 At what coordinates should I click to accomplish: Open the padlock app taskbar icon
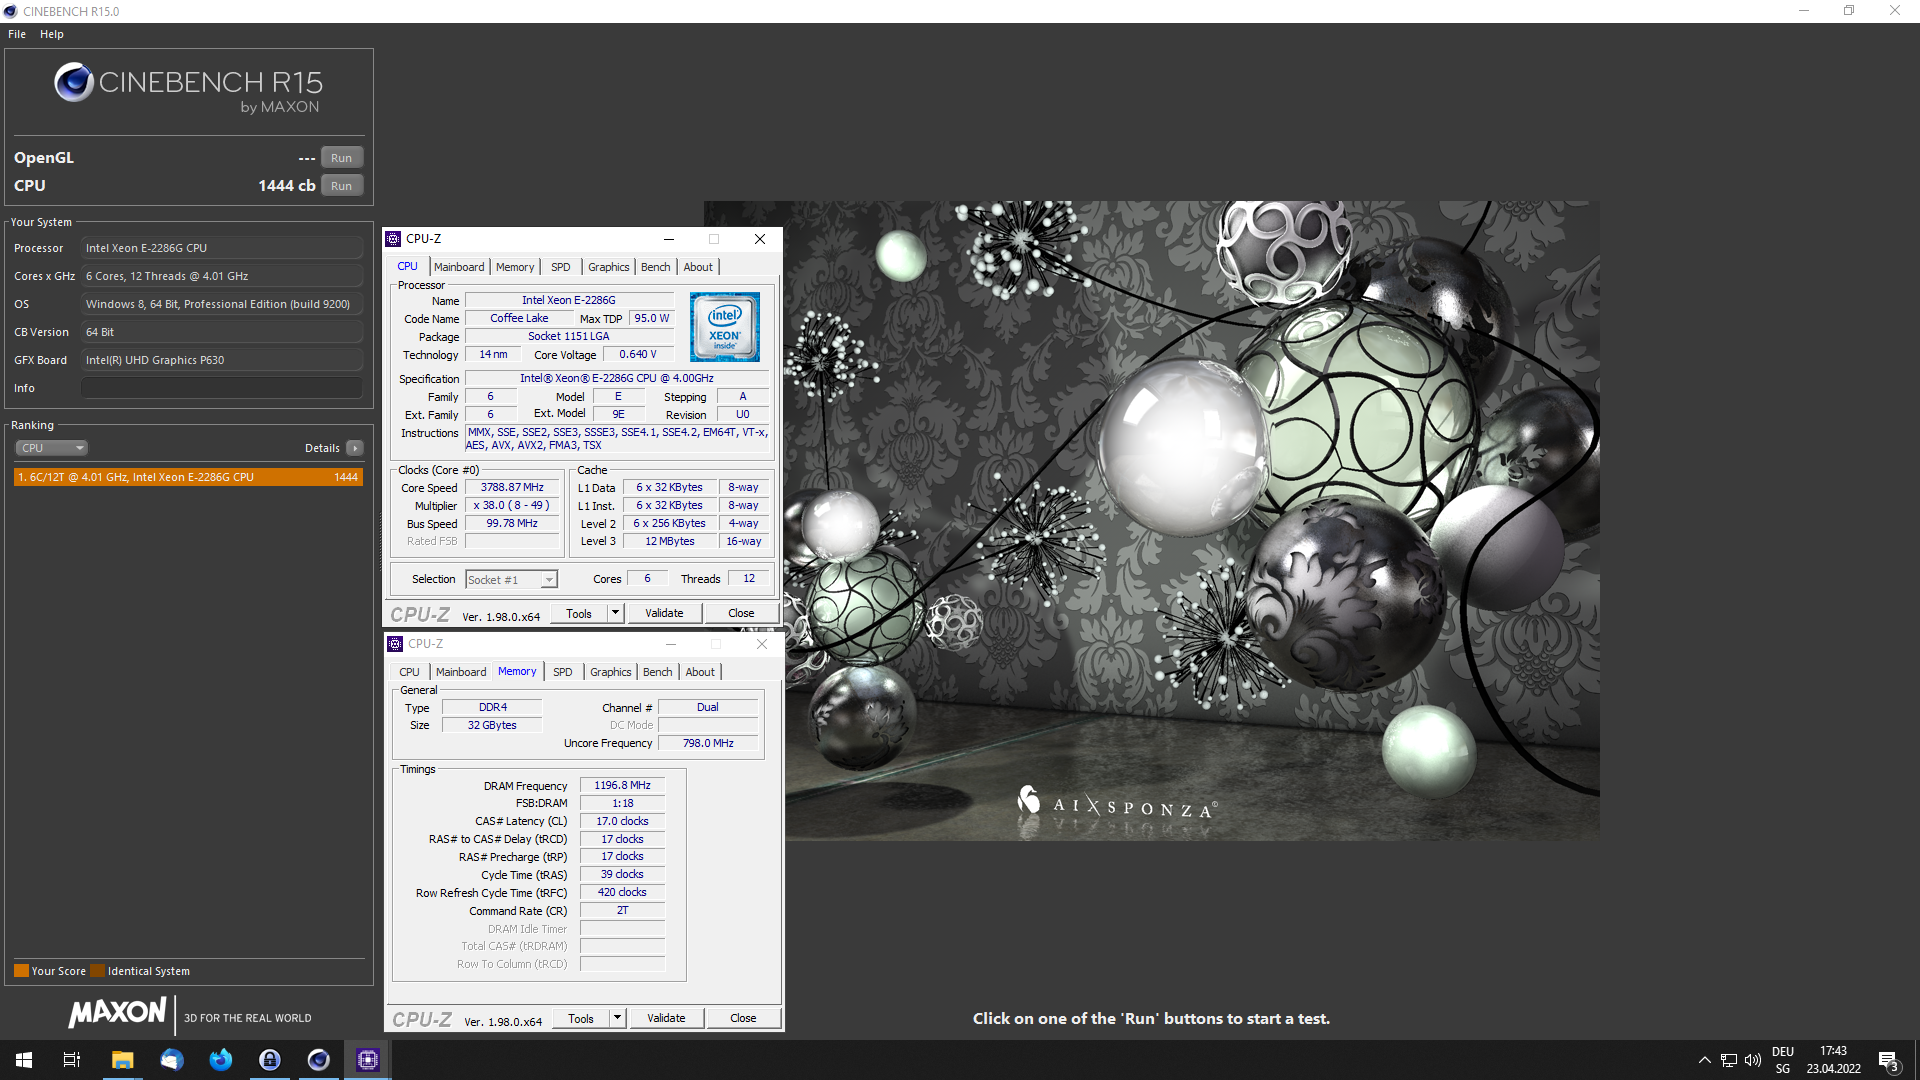tap(270, 1060)
